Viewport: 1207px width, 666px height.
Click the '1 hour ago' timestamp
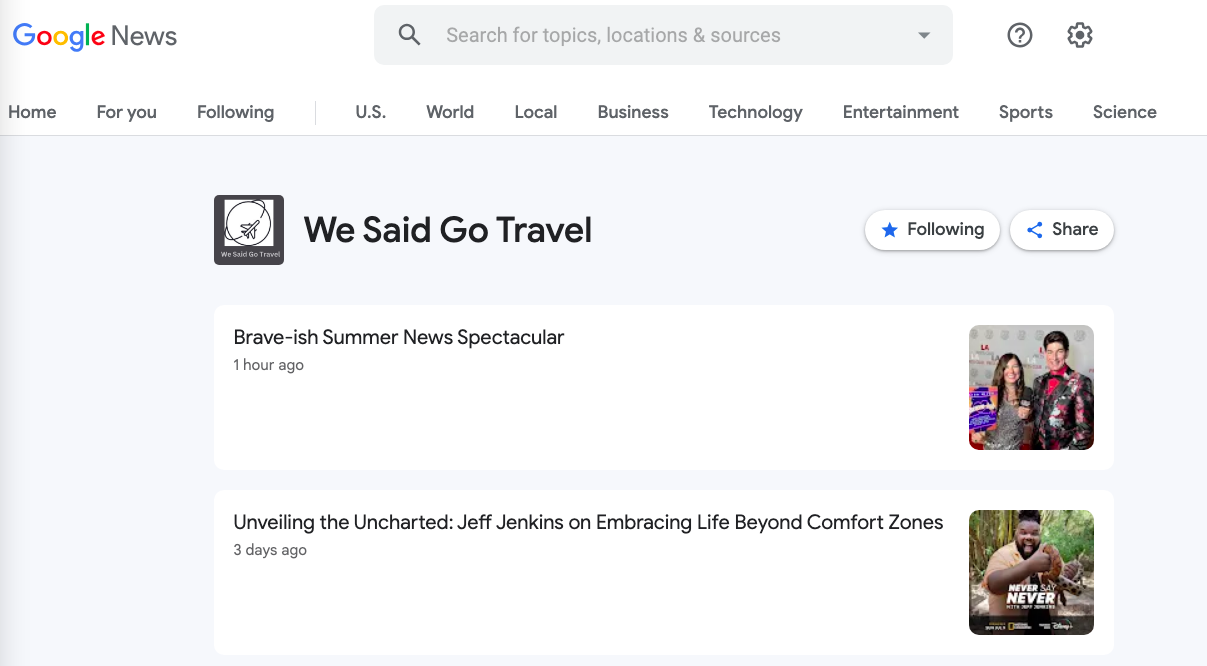pyautogui.click(x=269, y=365)
